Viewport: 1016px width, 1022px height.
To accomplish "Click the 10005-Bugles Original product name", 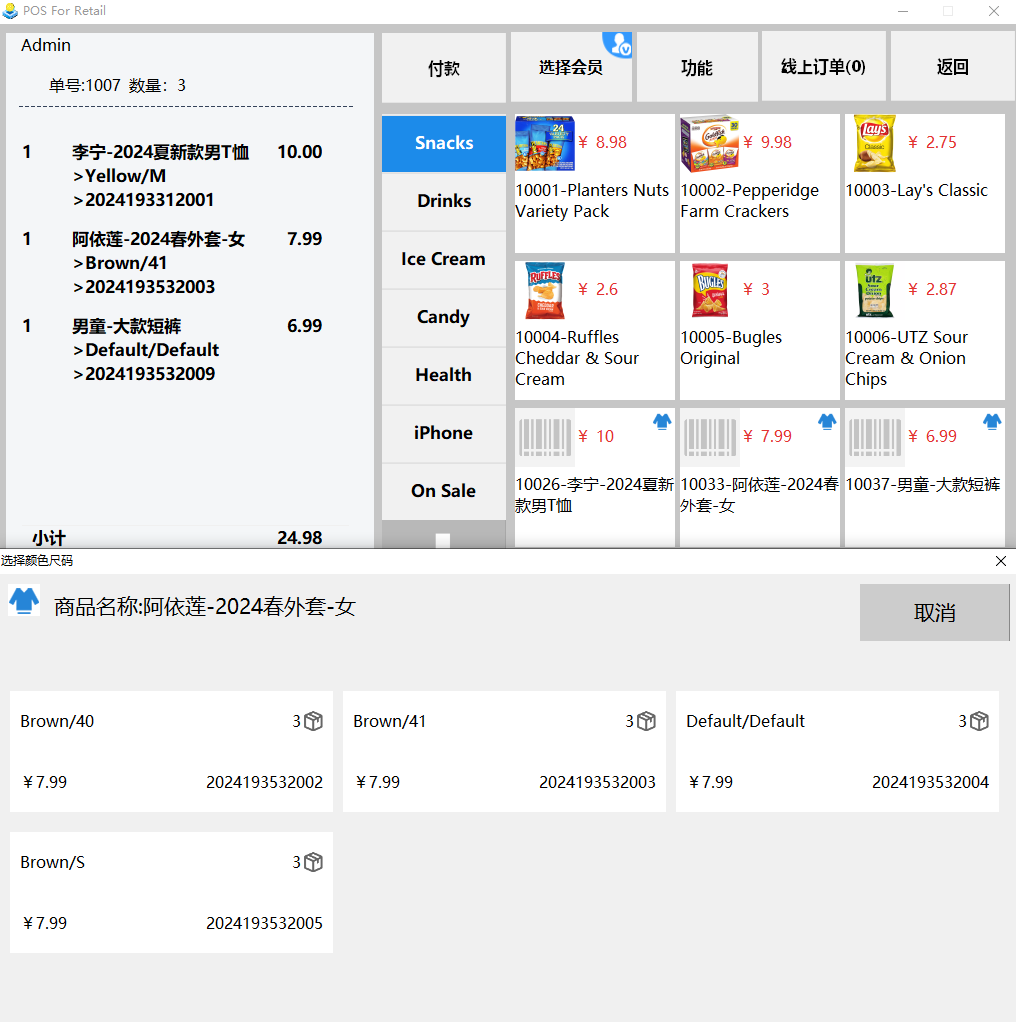I will click(731, 347).
